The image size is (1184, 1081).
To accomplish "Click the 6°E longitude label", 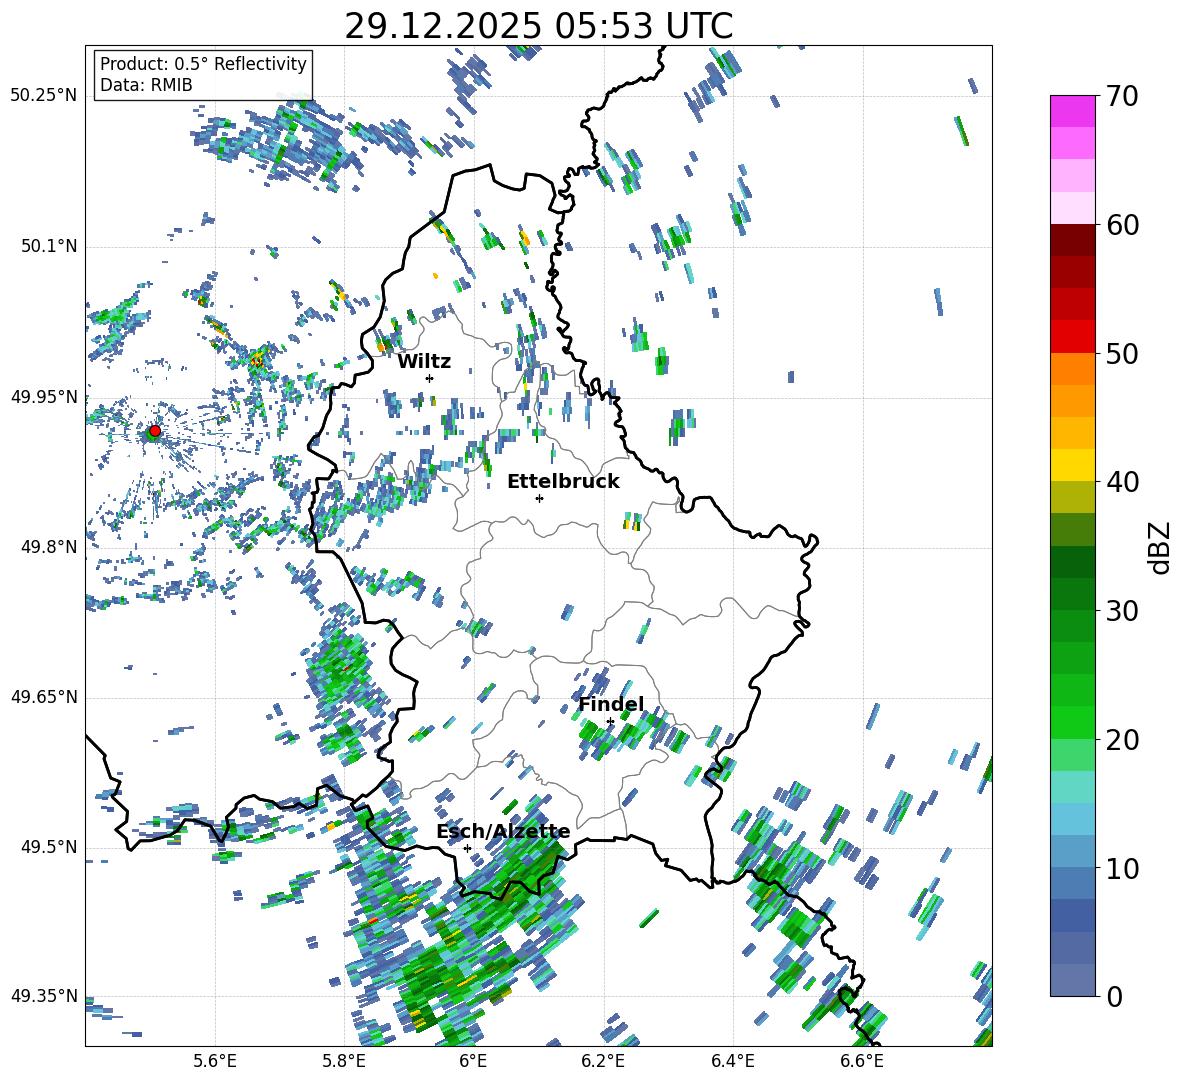I will [473, 1061].
